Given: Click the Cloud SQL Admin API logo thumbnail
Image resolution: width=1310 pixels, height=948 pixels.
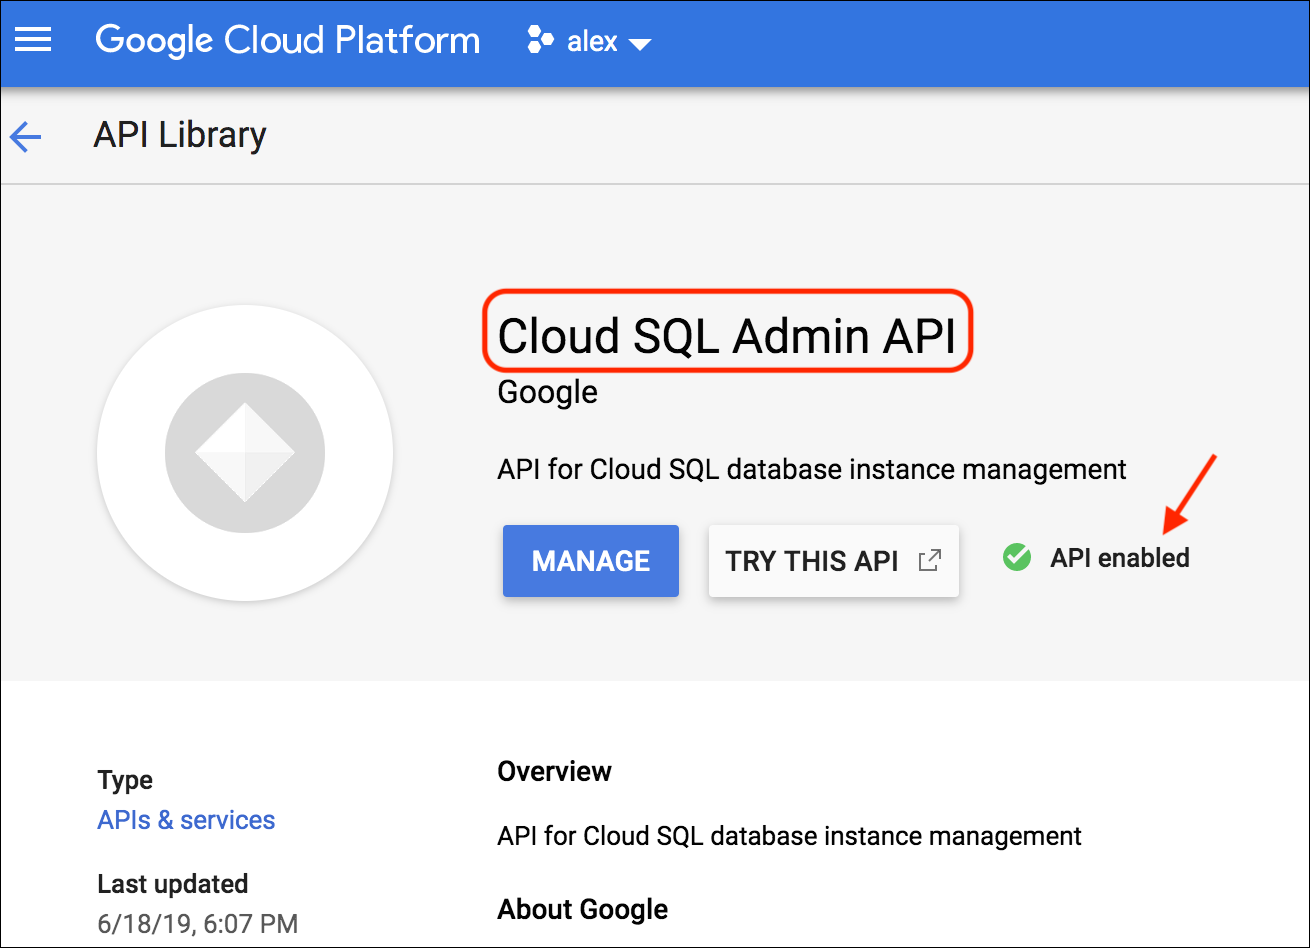Looking at the screenshot, I should [x=245, y=453].
